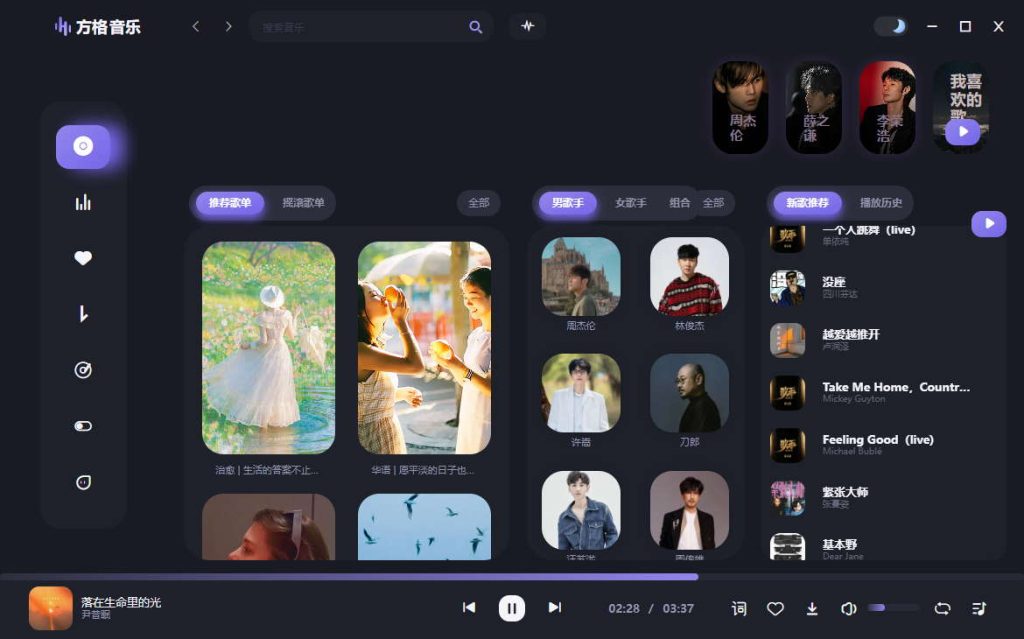Open the music hall disc icon in sidebar
This screenshot has height=639, width=1024.
(x=83, y=146)
